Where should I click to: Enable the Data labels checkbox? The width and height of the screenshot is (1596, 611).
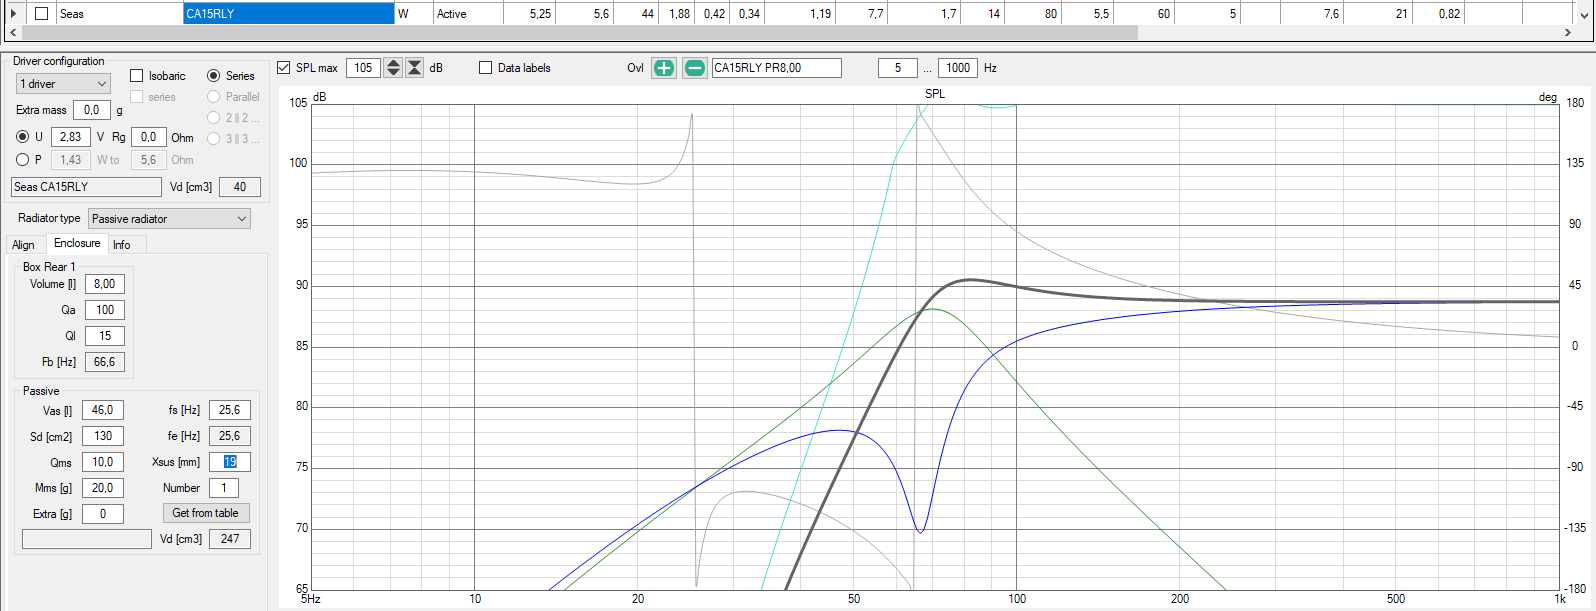coord(486,68)
